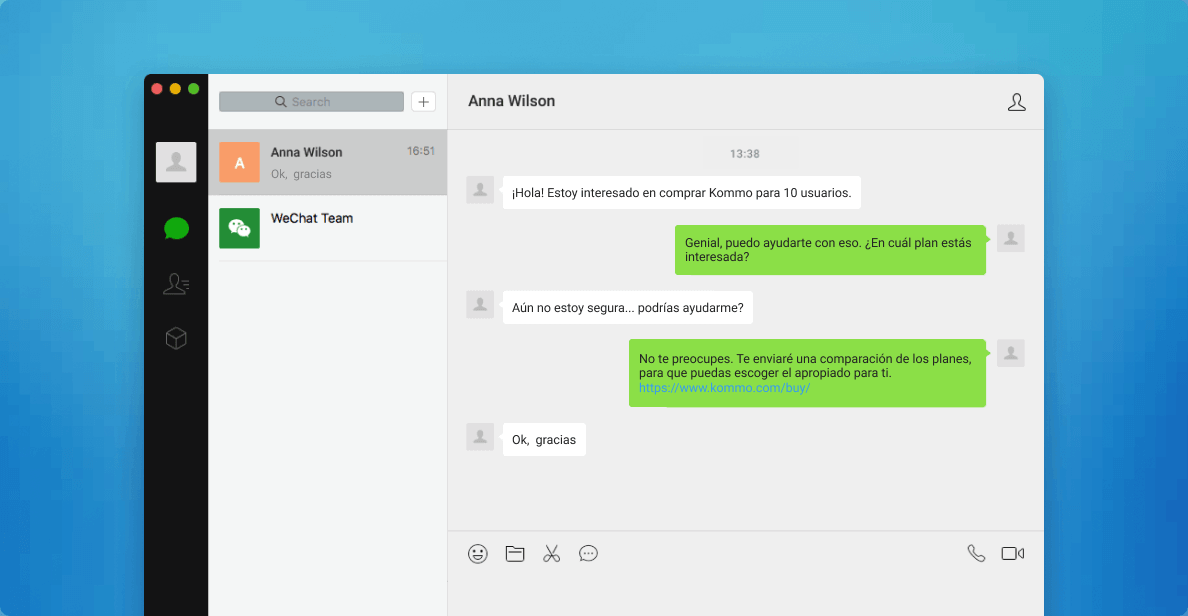Open the file attachment folder icon
Viewport: 1188px width, 616px height.
[515, 553]
